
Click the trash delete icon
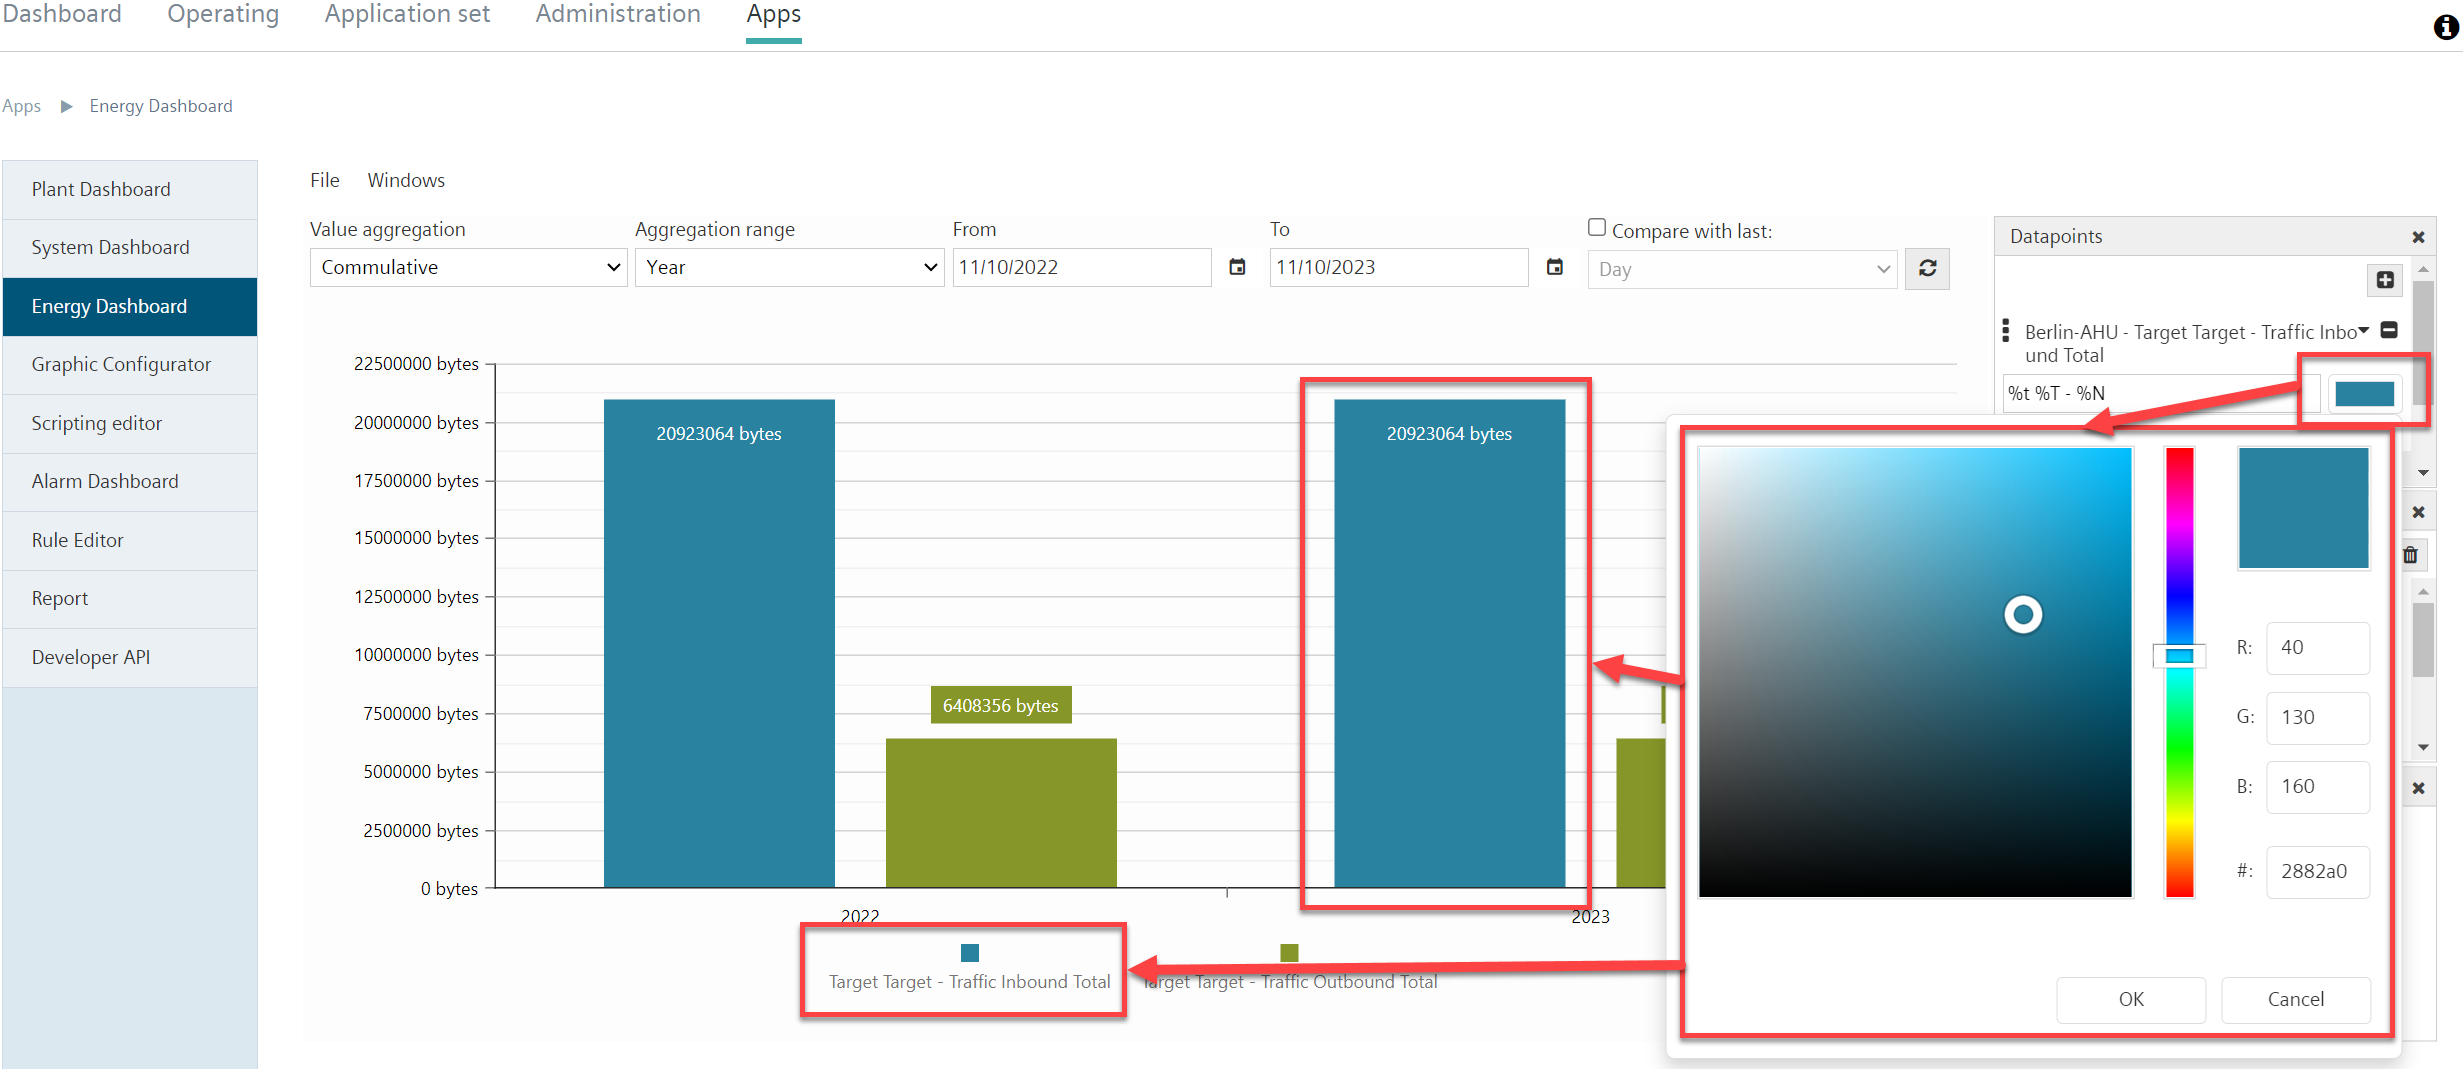pos(2410,555)
